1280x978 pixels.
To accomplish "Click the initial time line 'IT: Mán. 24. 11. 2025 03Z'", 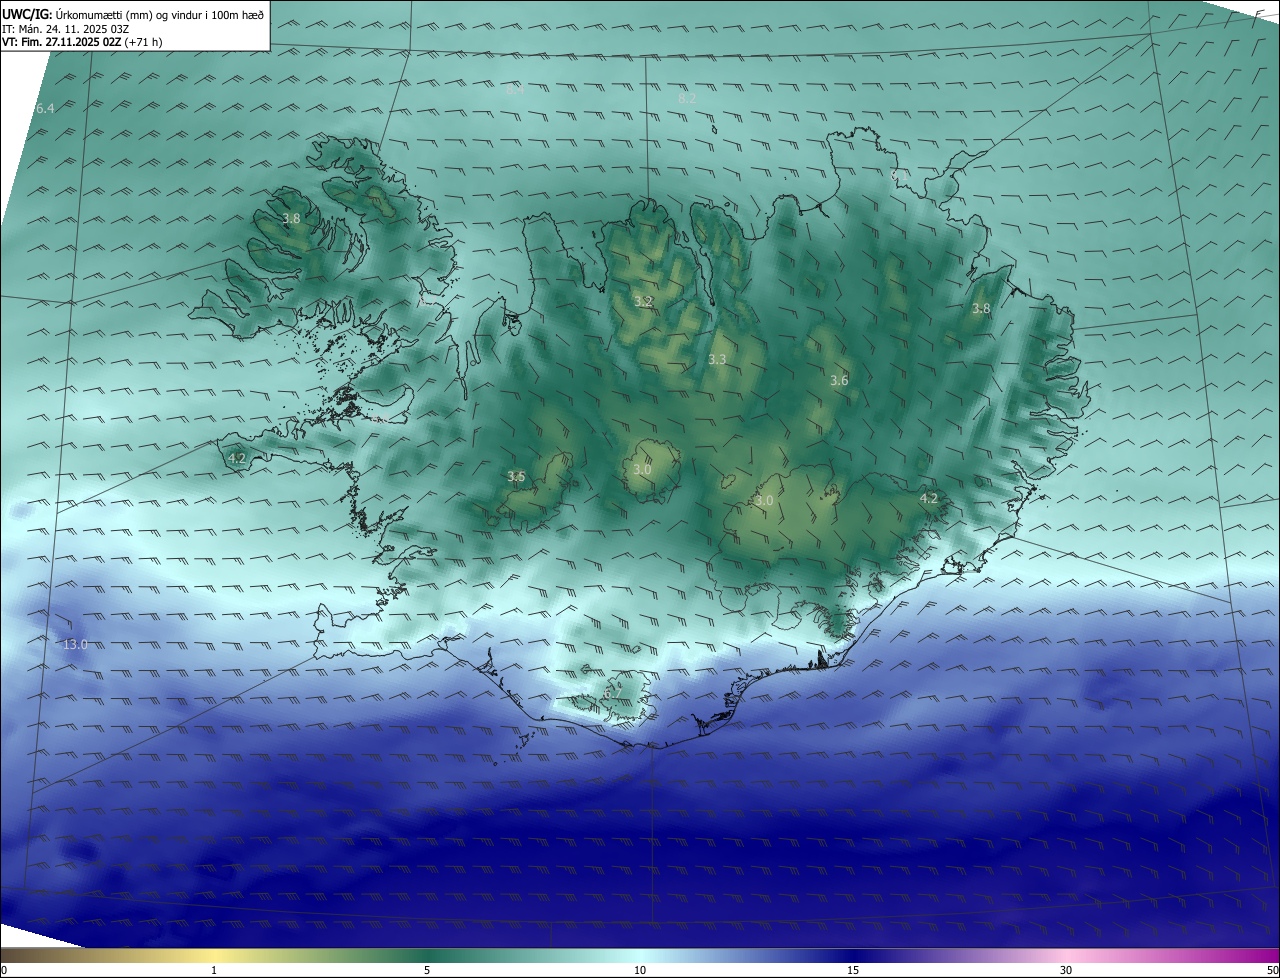I will [66, 29].
